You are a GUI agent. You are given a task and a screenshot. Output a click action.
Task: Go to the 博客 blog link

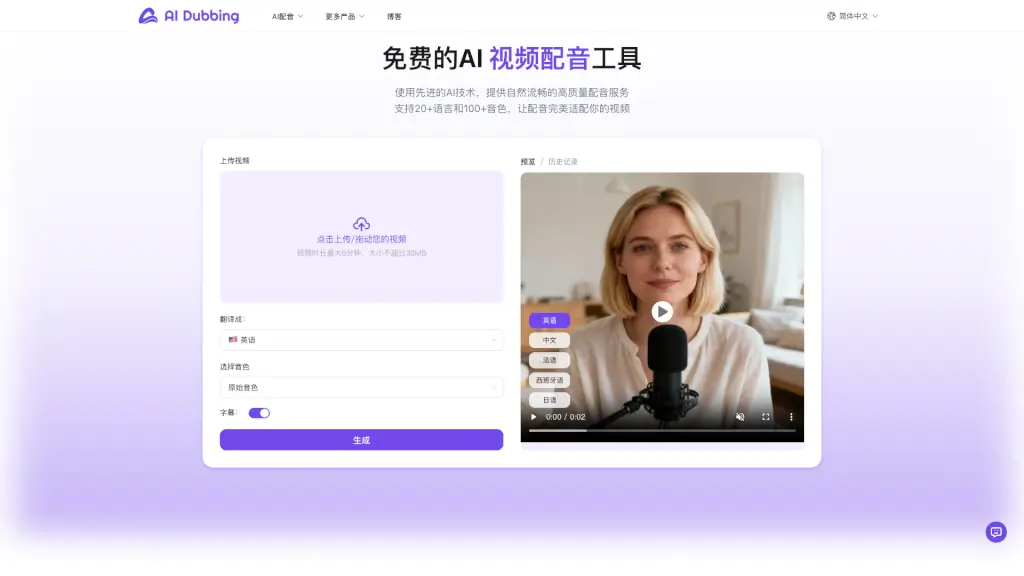pos(394,17)
